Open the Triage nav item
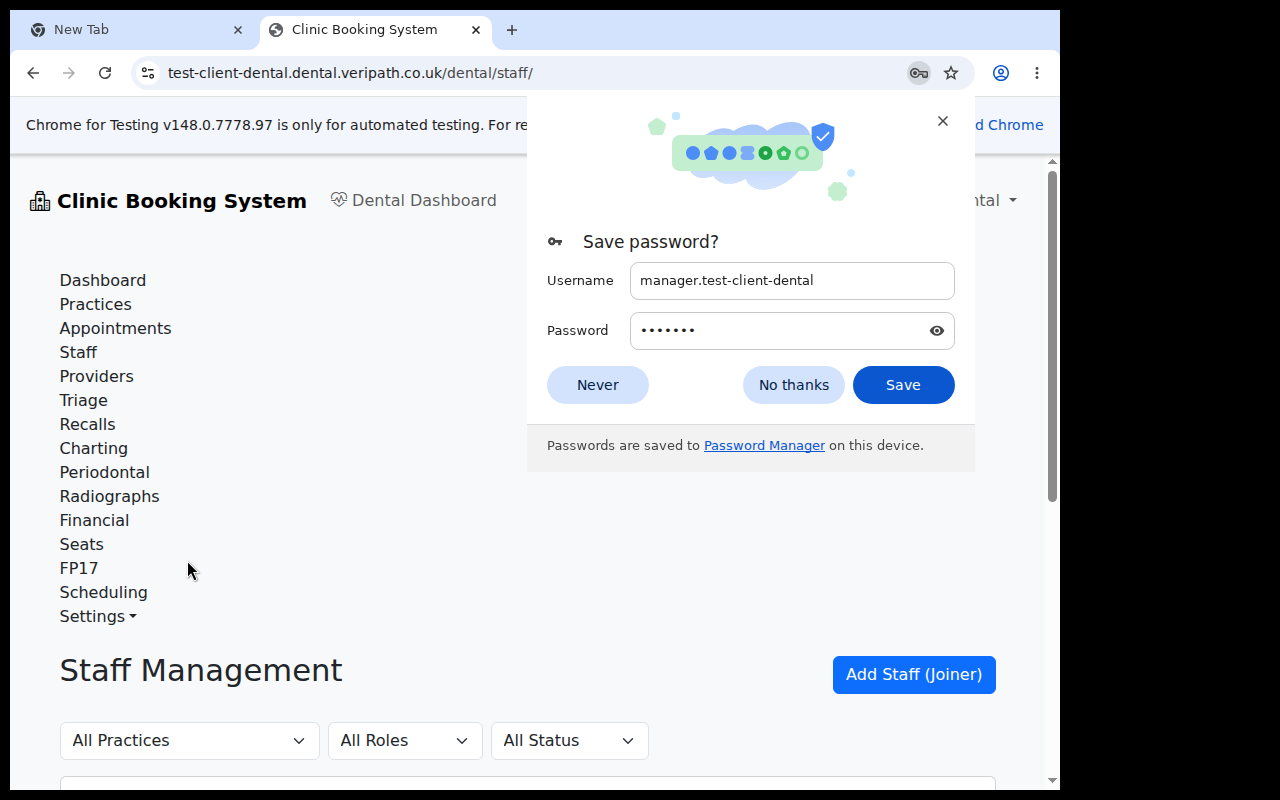Viewport: 1280px width, 800px height. click(x=84, y=400)
